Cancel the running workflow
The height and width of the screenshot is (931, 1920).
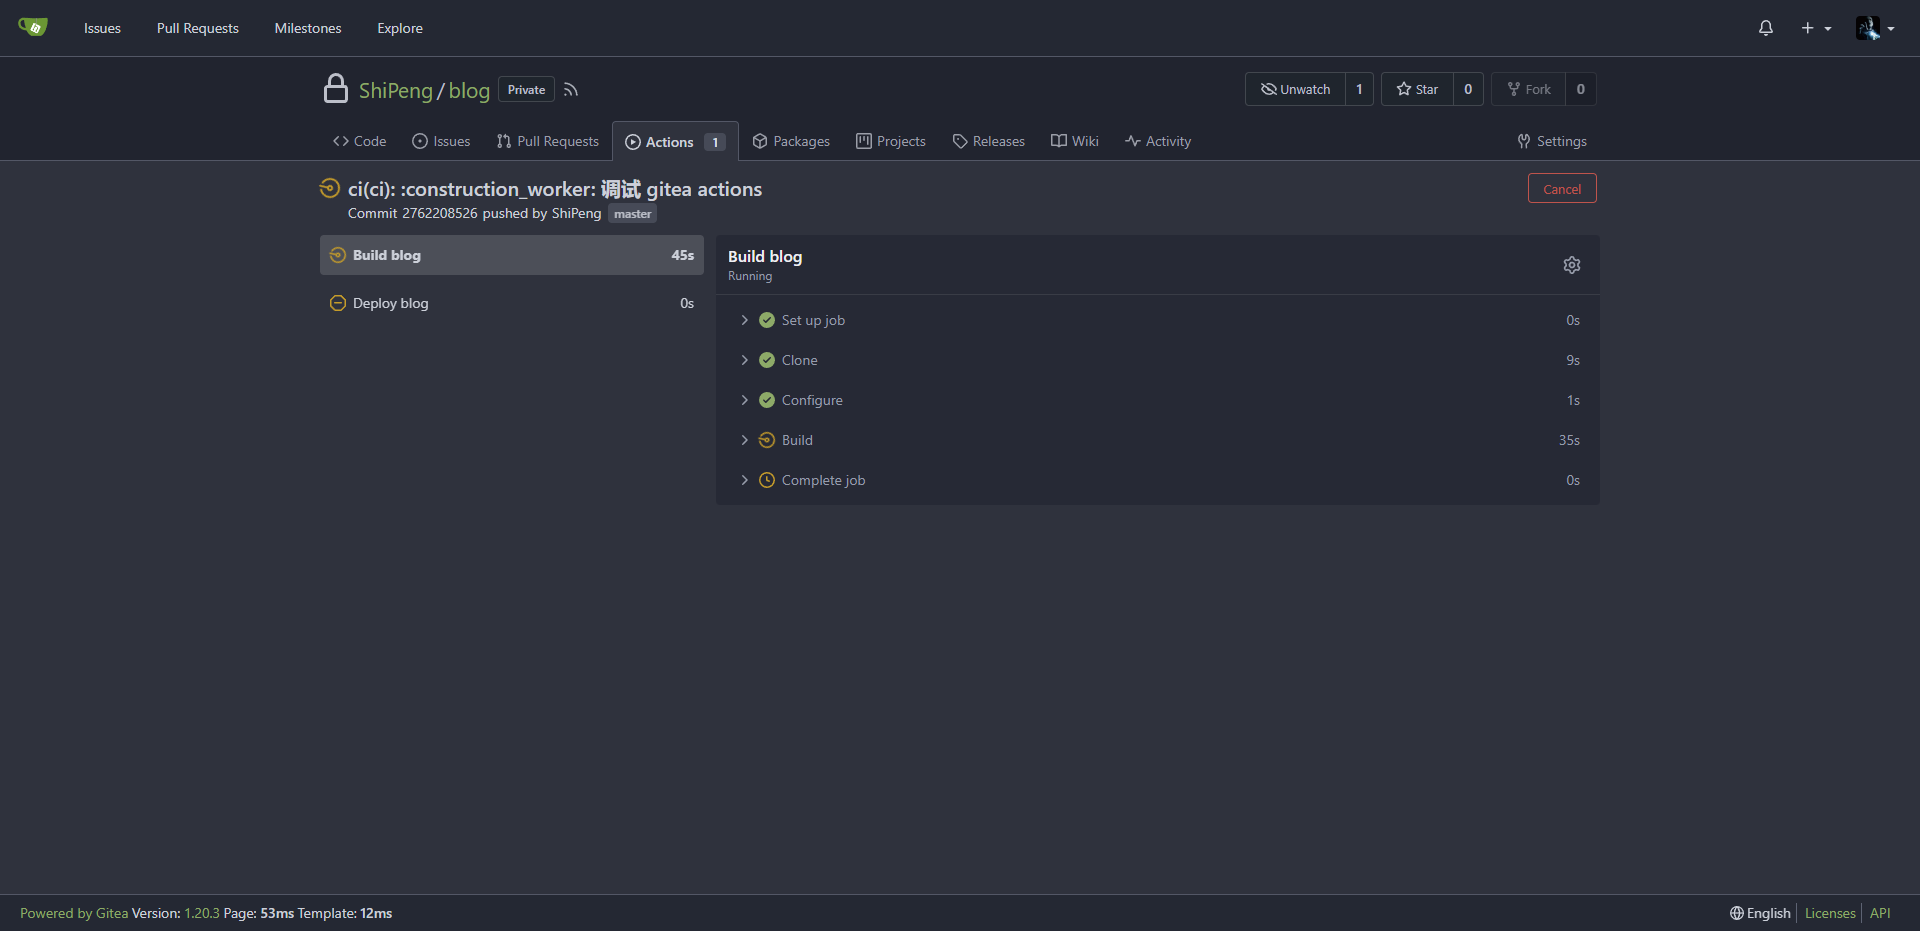(x=1561, y=189)
